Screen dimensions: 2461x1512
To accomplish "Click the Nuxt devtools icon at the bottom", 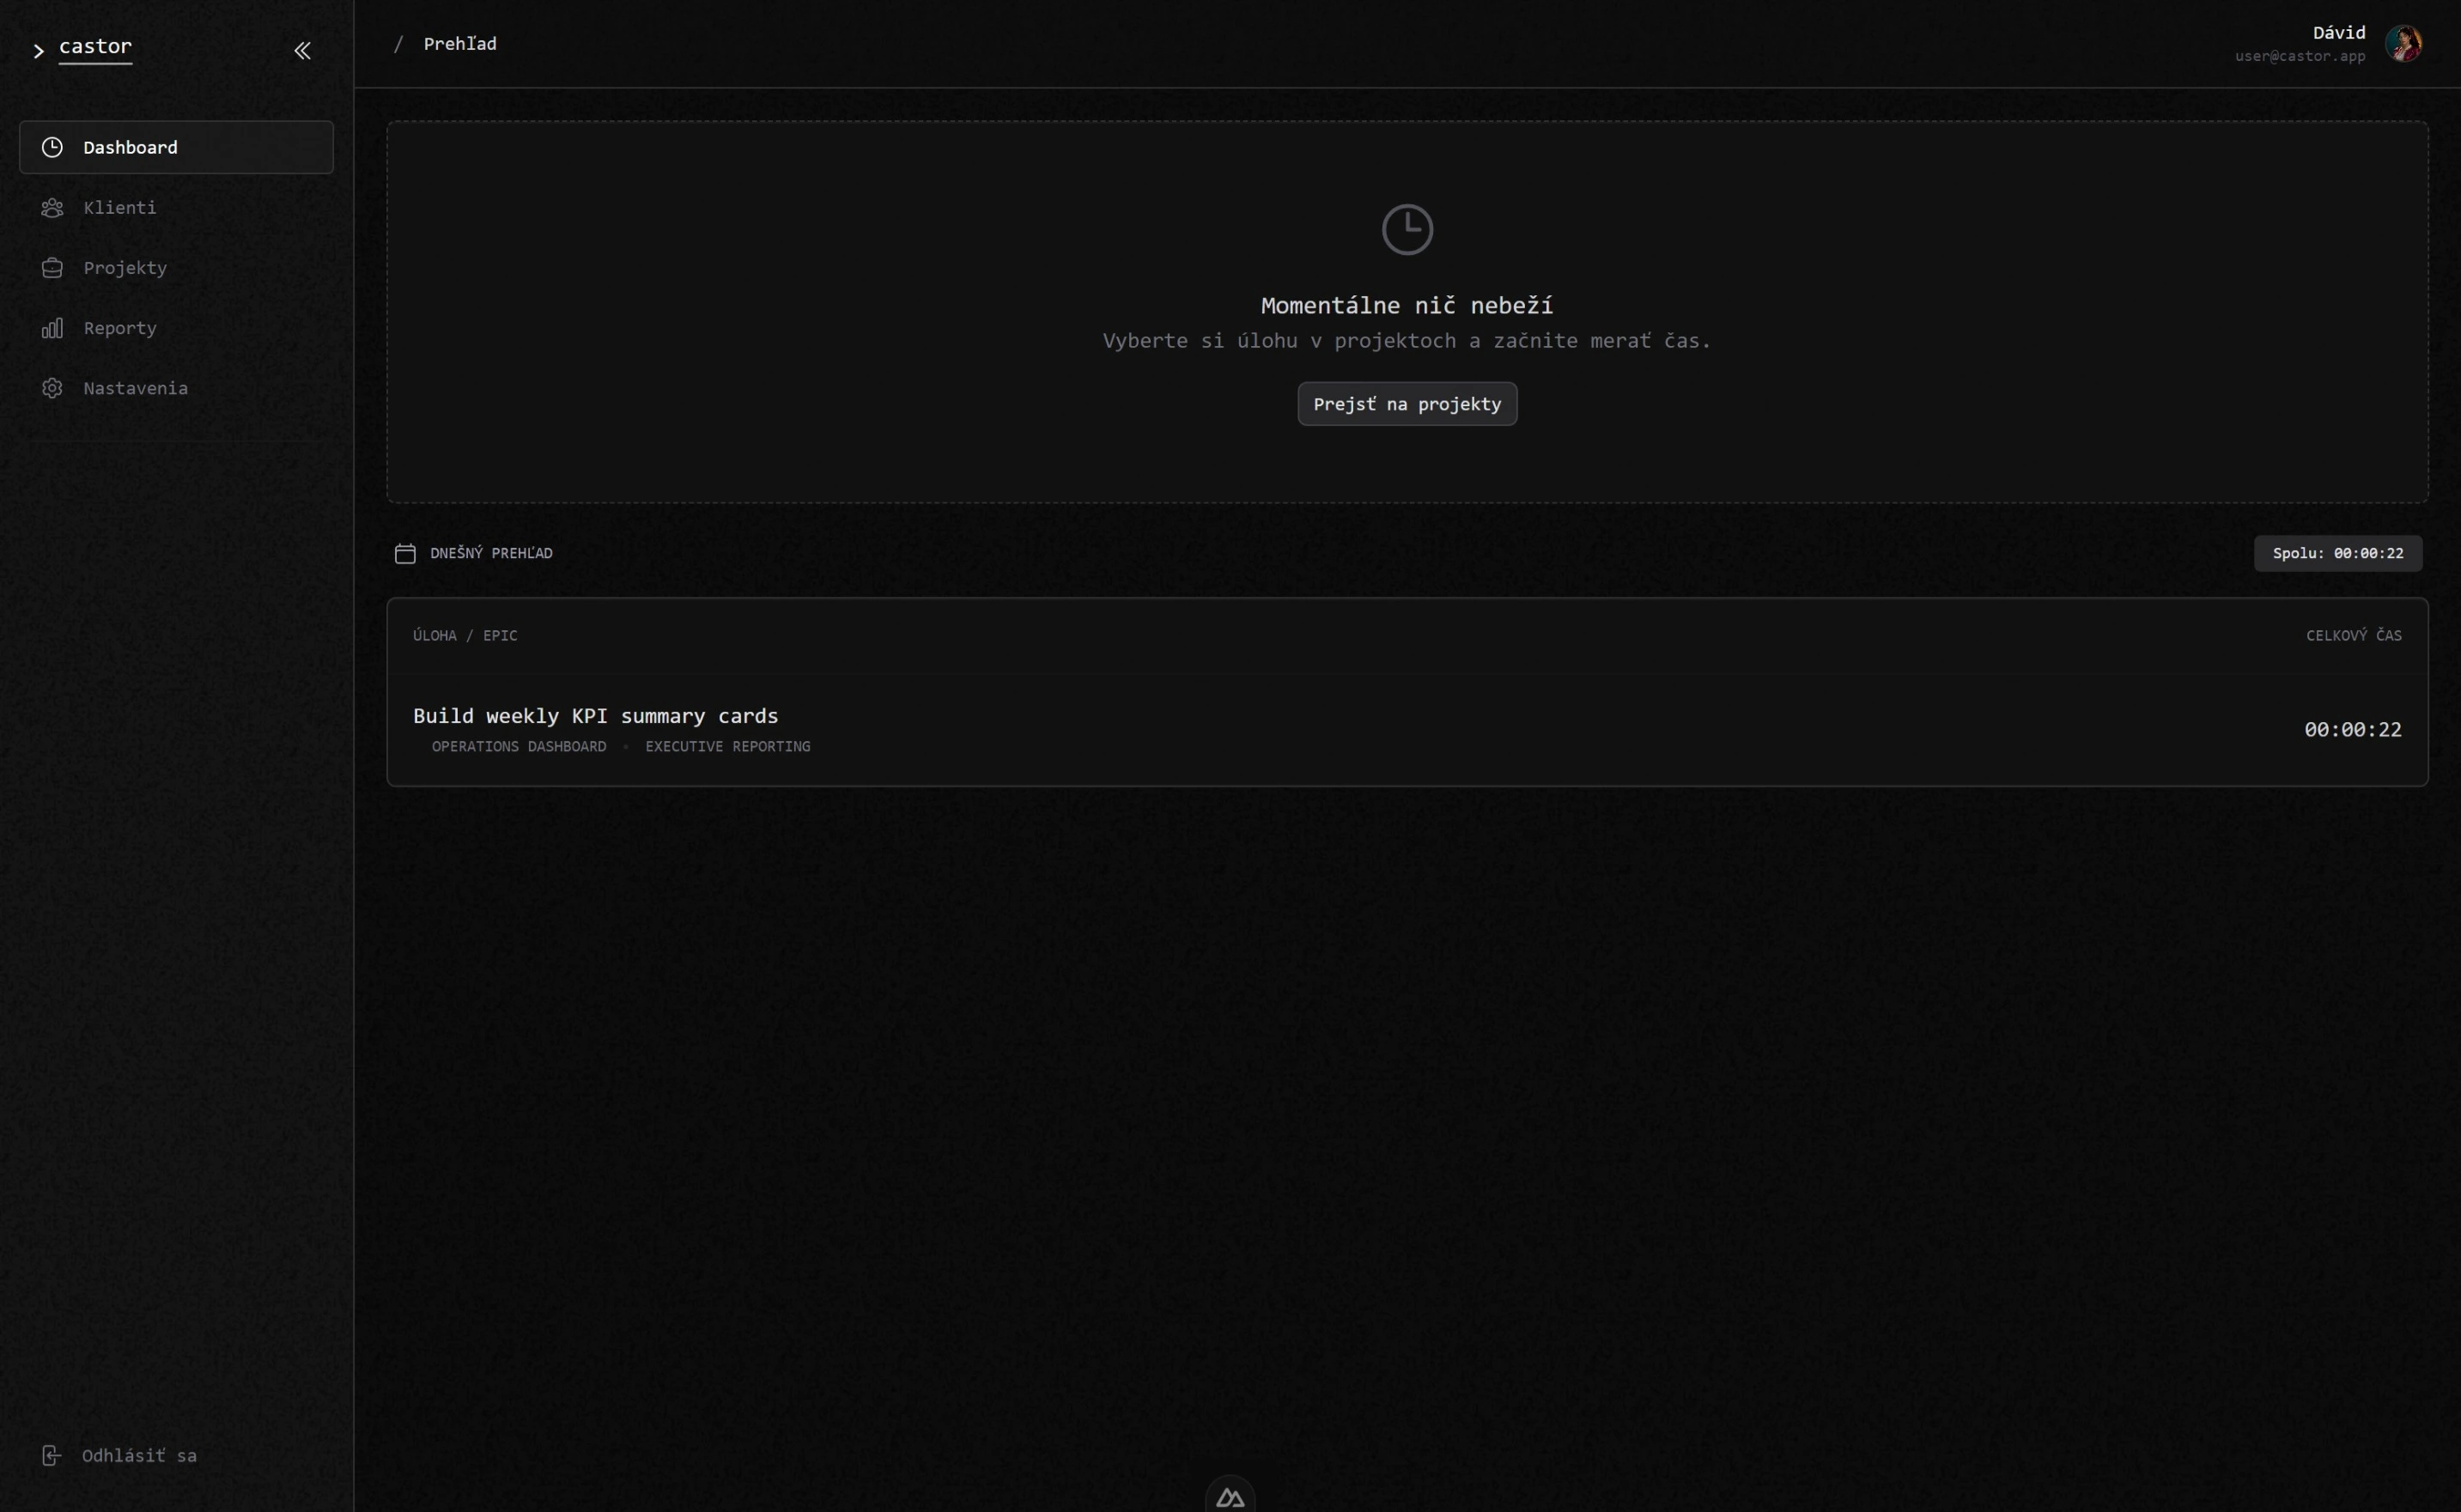I will pyautogui.click(x=1230, y=1497).
